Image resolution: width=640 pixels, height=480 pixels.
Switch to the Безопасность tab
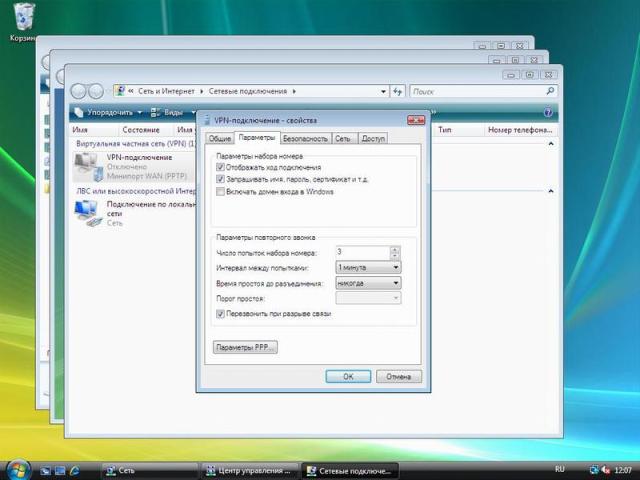click(305, 138)
